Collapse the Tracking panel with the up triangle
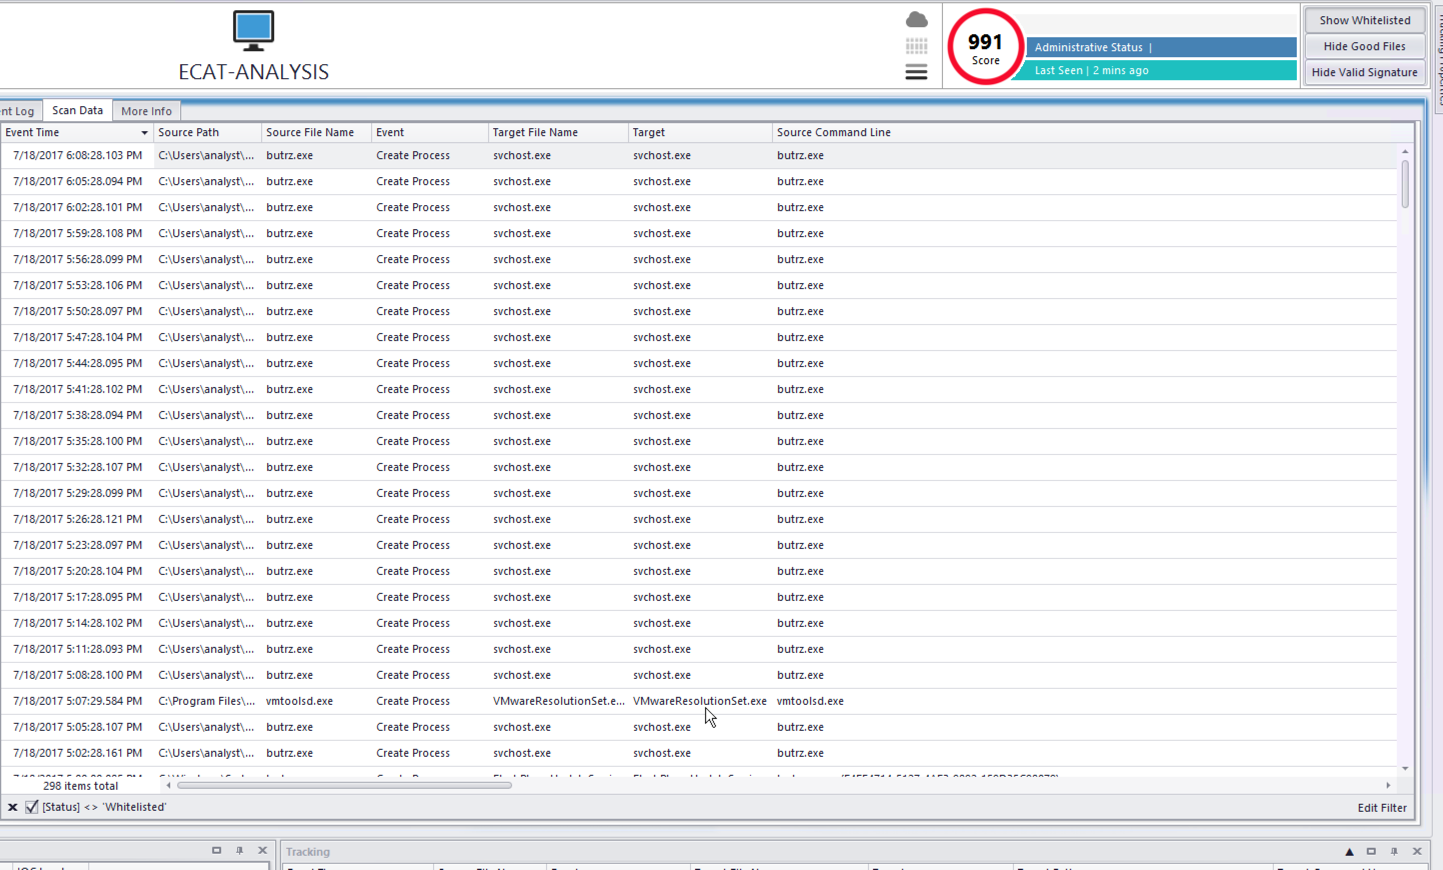This screenshot has height=870, width=1443. 1349,851
